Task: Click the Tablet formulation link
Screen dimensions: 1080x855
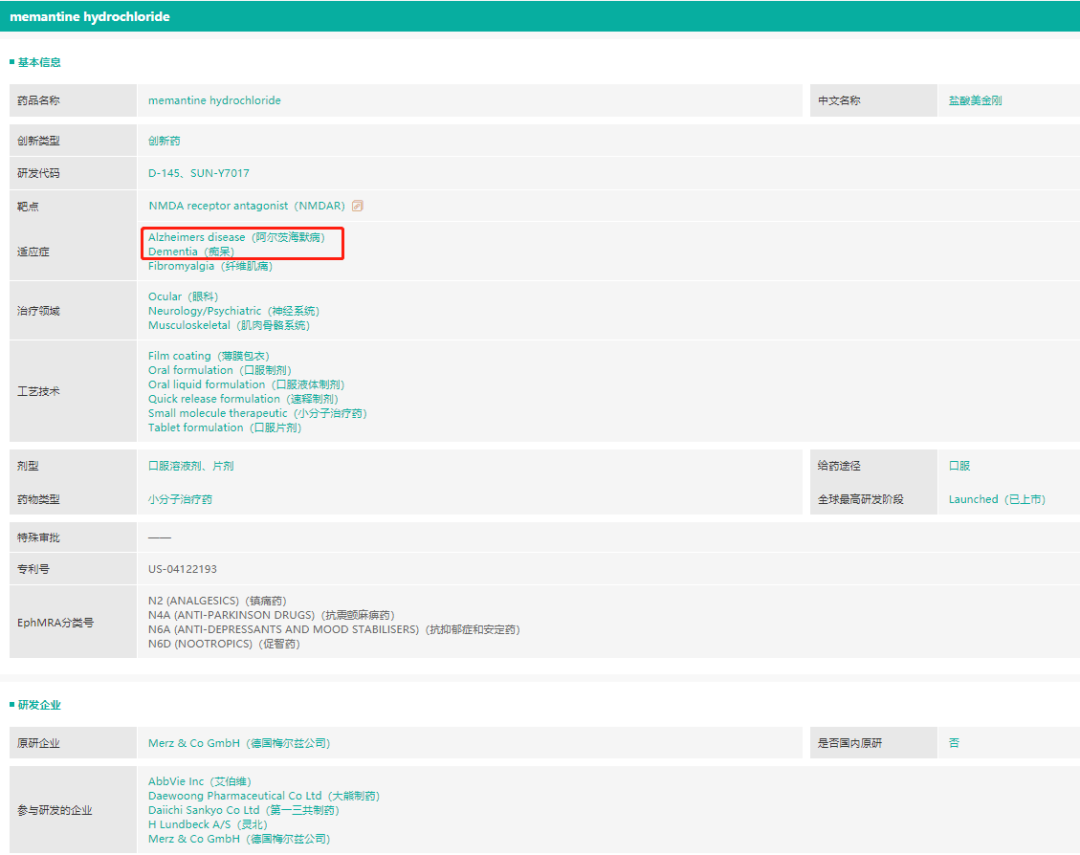Action: click(224, 427)
